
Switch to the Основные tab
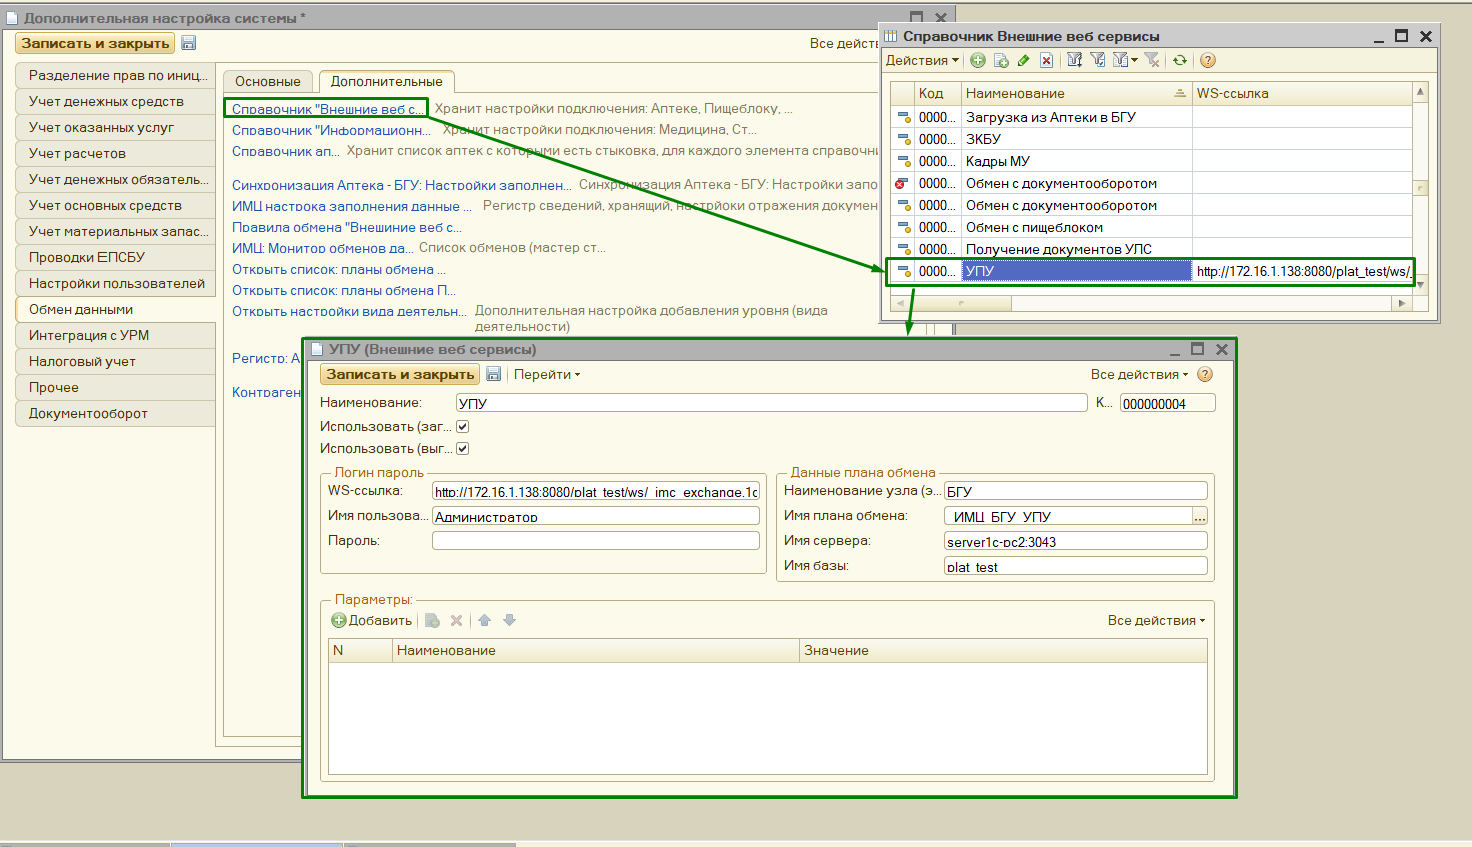click(268, 82)
